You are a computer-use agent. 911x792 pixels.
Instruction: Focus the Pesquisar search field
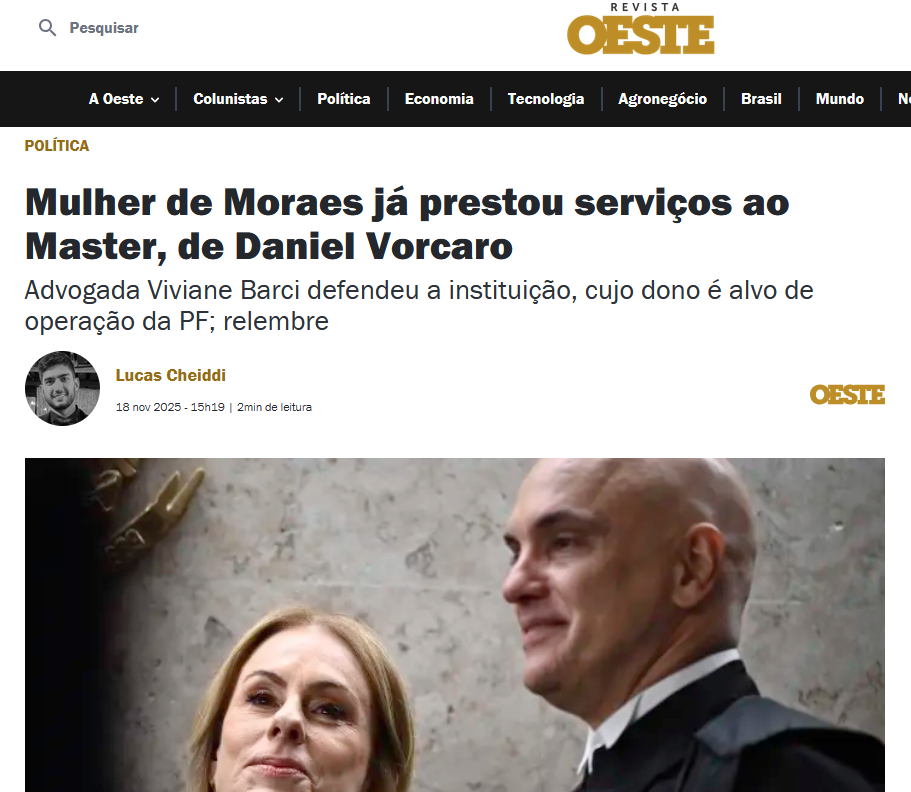[103, 28]
